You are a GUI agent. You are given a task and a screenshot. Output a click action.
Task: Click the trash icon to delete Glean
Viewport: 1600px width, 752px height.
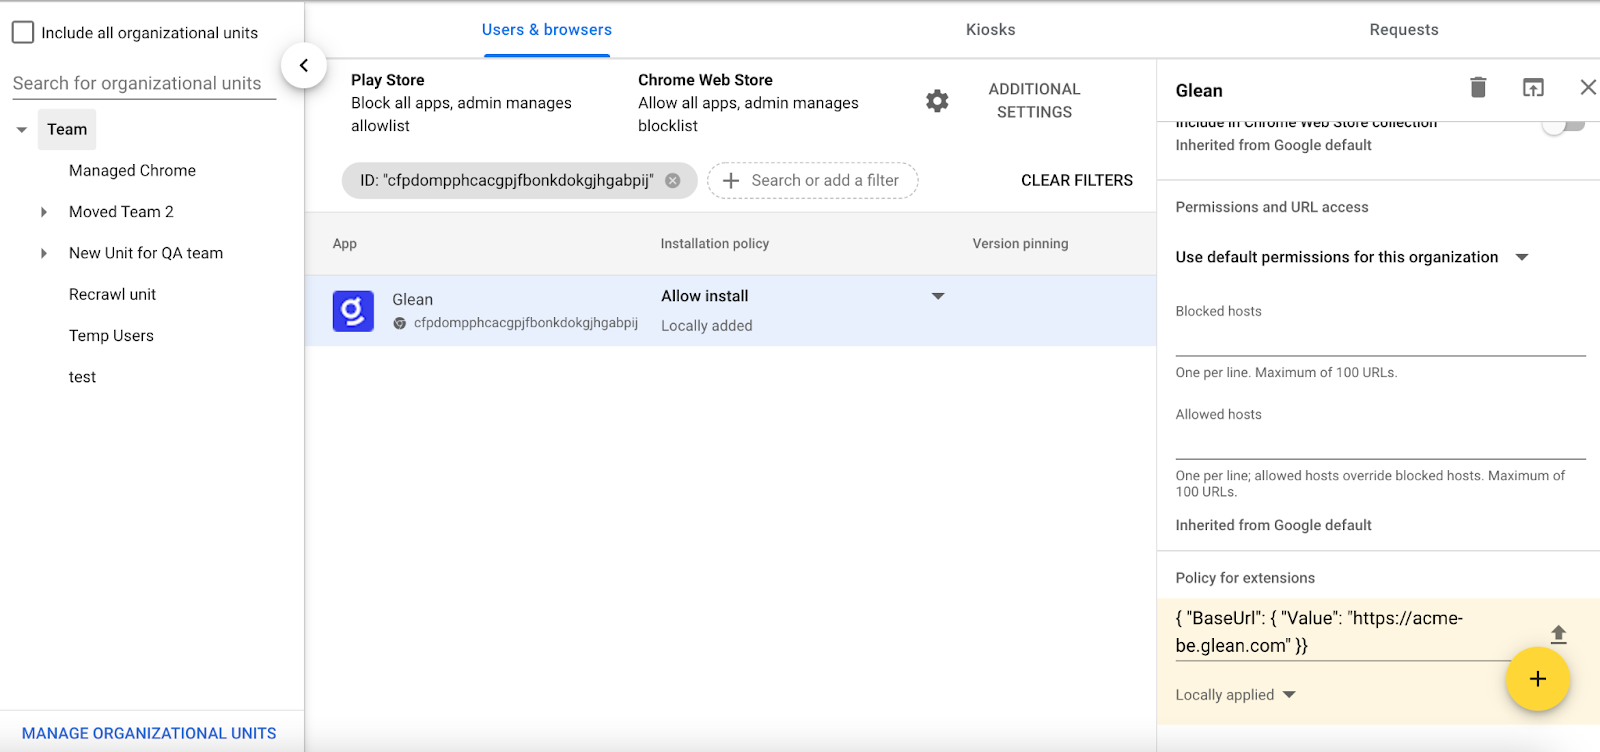pyautogui.click(x=1478, y=88)
